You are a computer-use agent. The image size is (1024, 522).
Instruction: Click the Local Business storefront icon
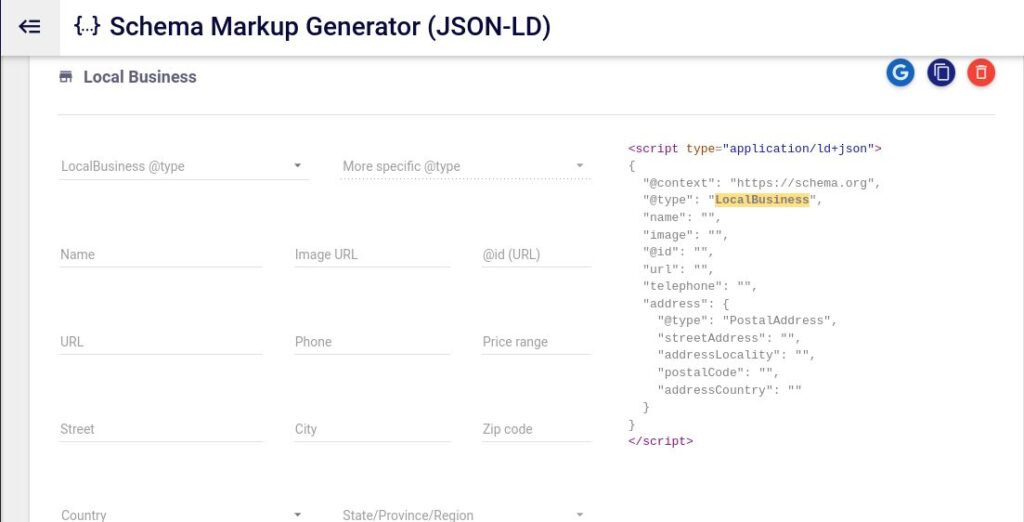point(65,77)
